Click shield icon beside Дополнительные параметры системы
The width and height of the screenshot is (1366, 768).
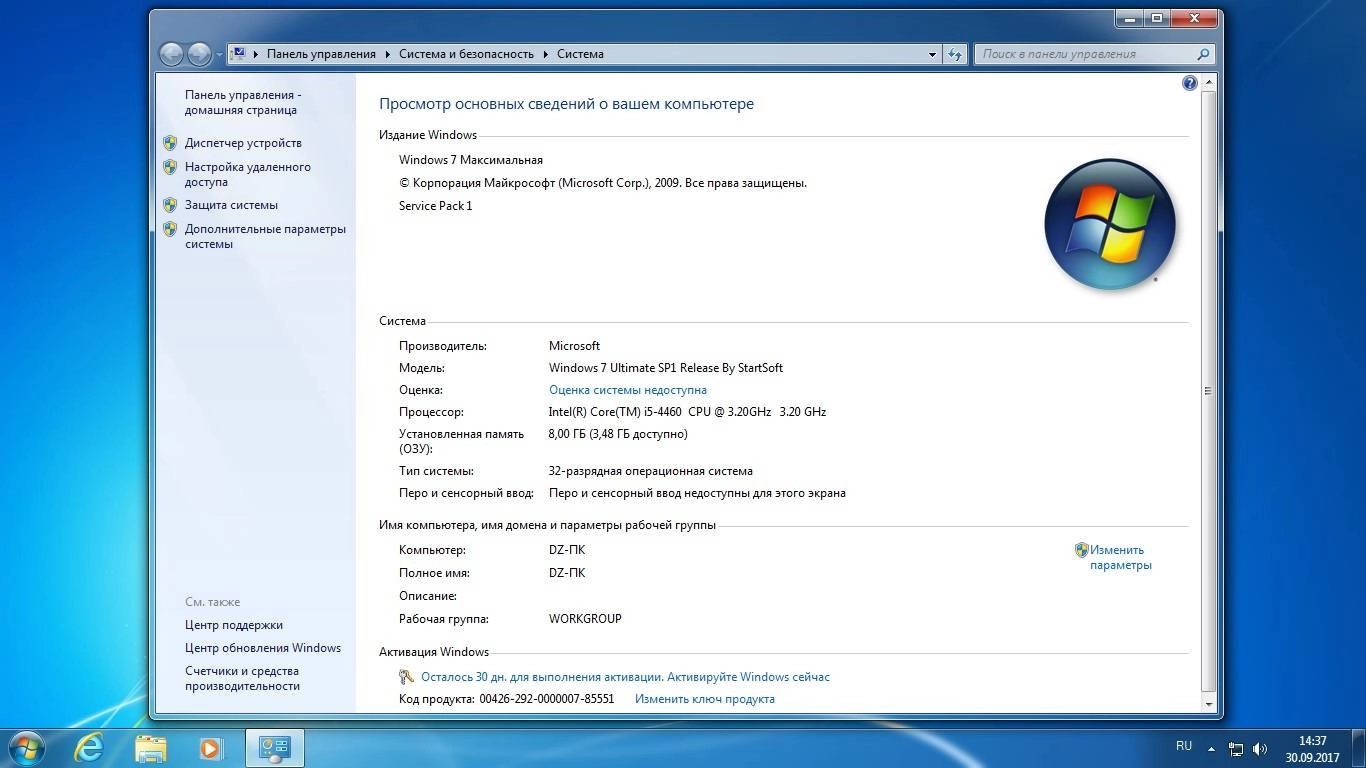(170, 229)
